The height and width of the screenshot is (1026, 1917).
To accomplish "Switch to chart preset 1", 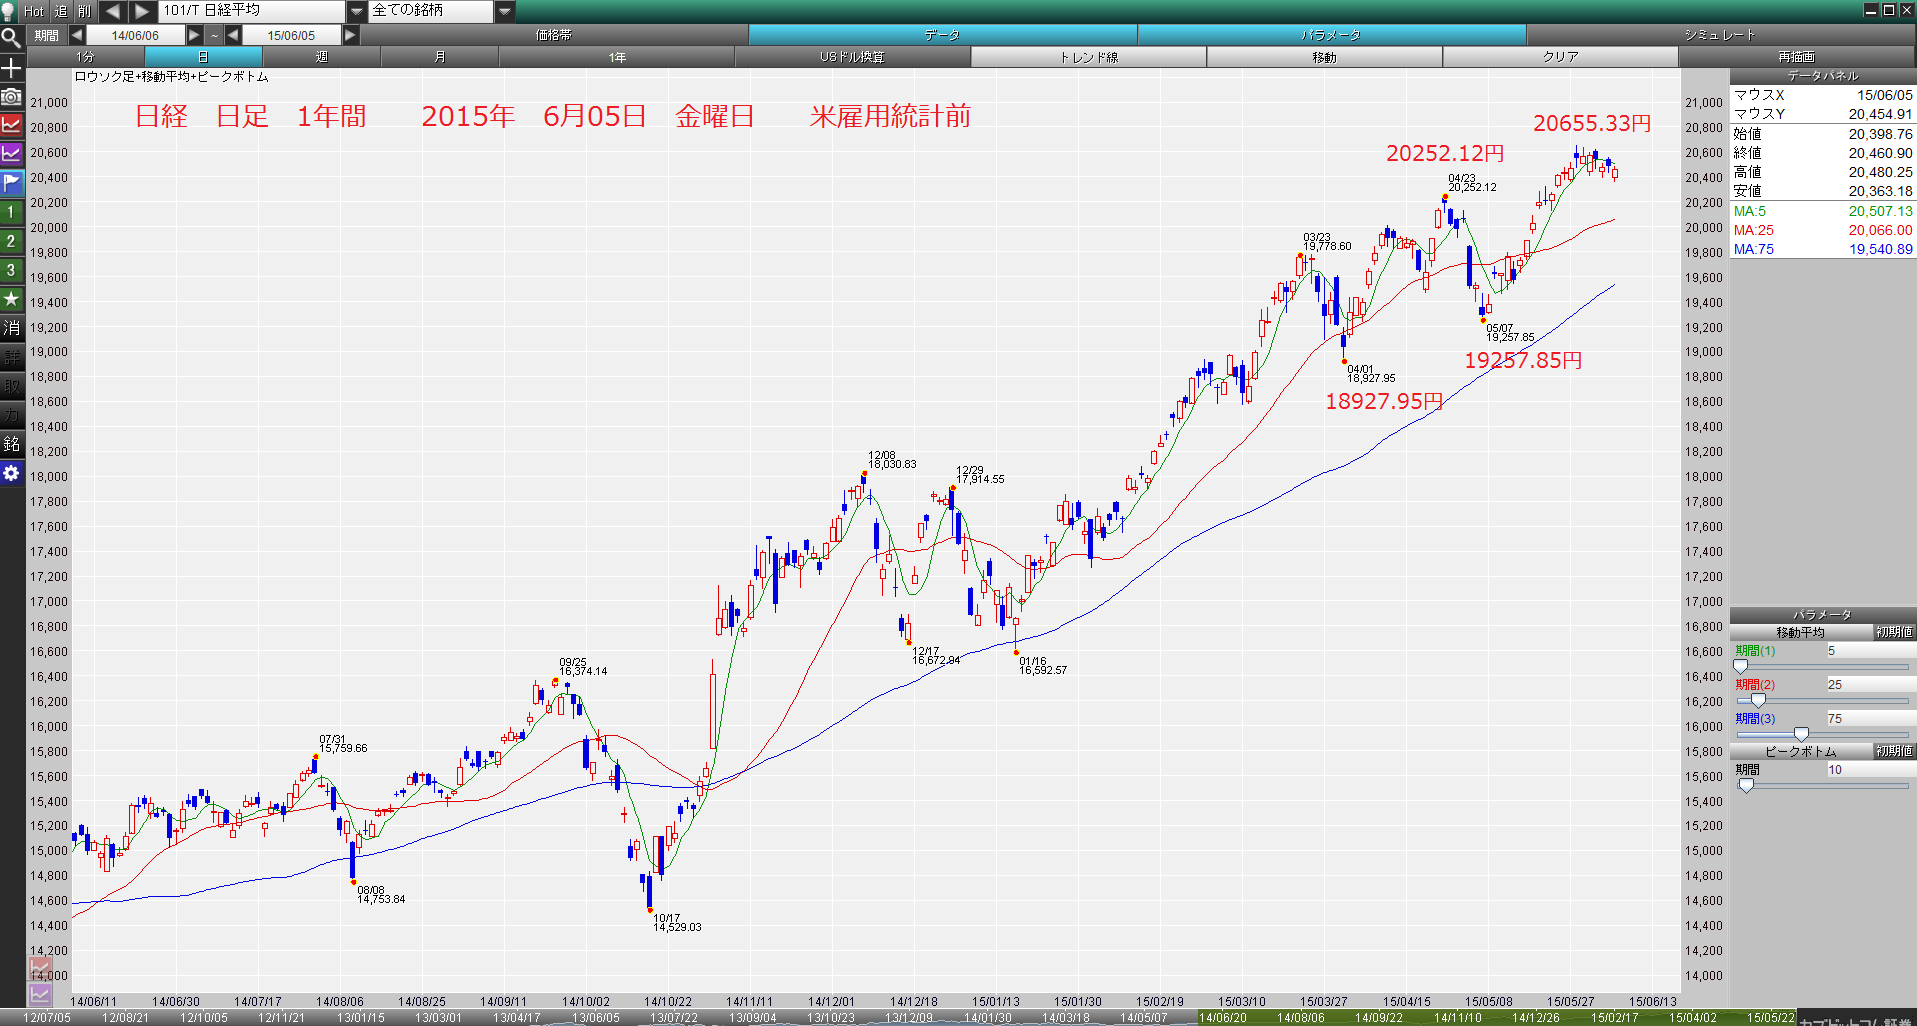I will click(11, 212).
